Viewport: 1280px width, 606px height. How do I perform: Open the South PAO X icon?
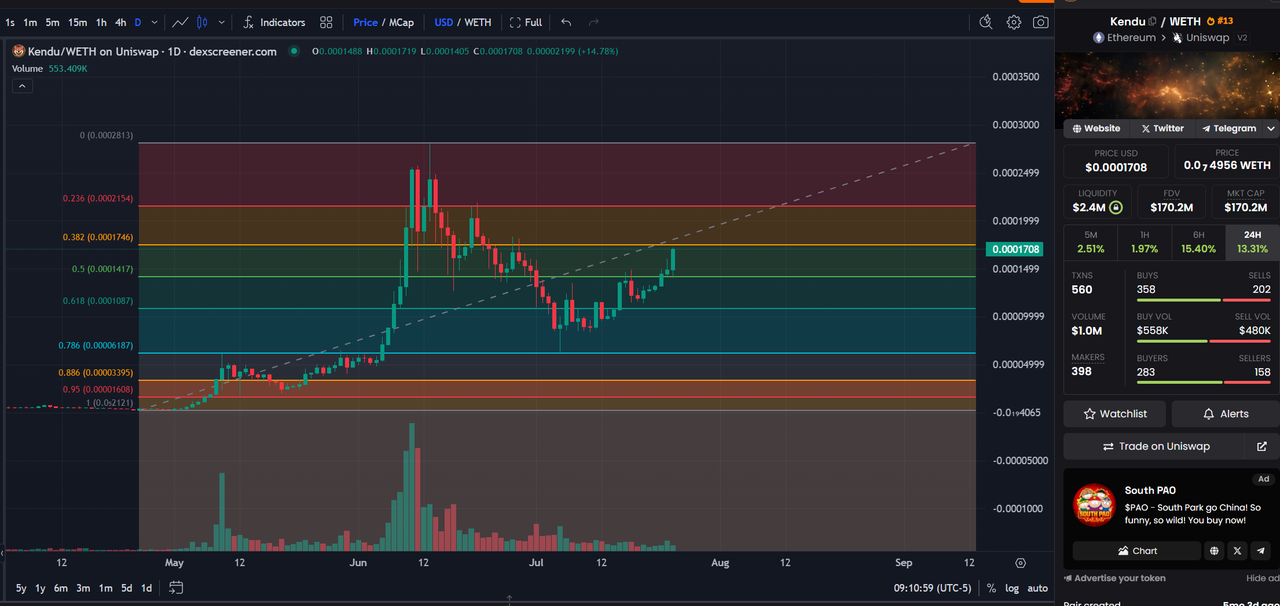pyautogui.click(x=1238, y=551)
